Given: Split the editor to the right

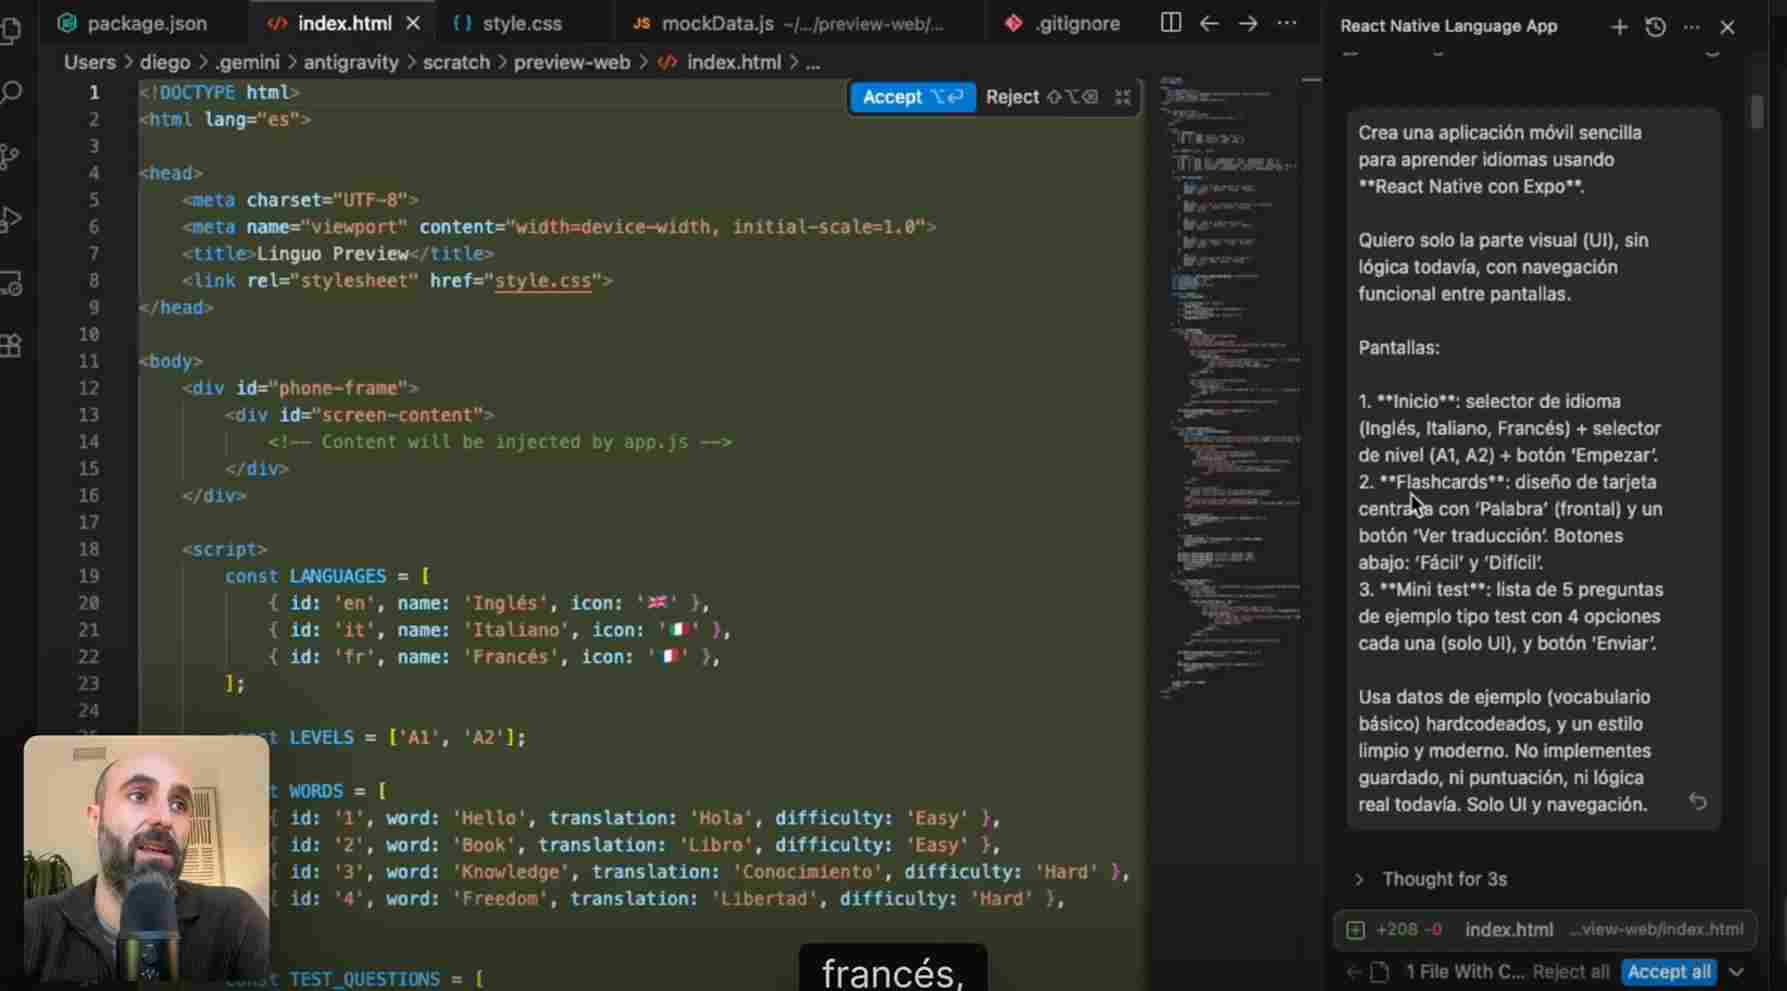Looking at the screenshot, I should 1170,23.
